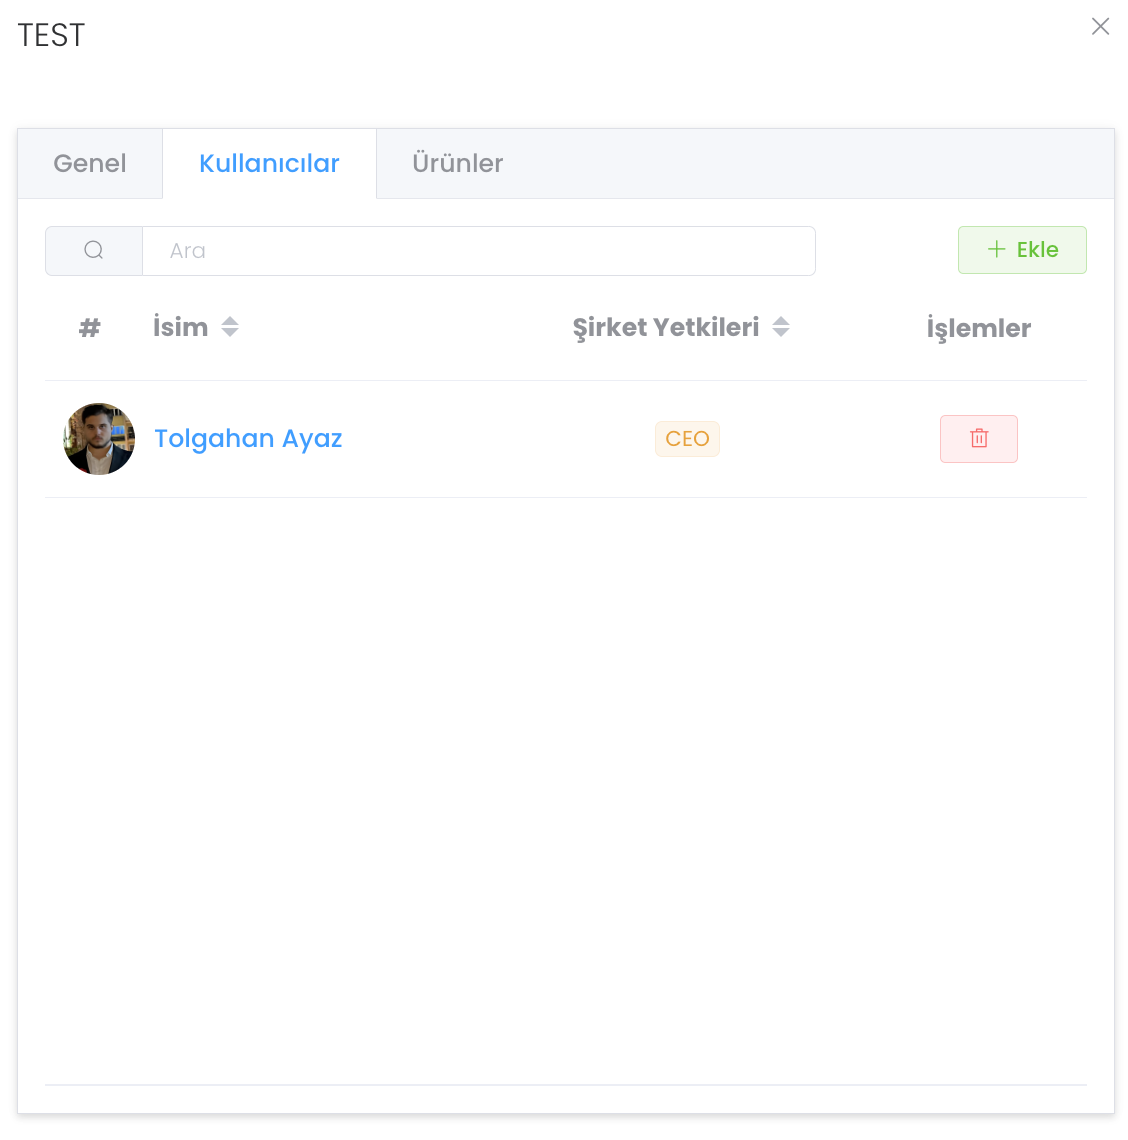Open the Ürünler tab
This screenshot has height=1140, width=1128.
pos(457,164)
